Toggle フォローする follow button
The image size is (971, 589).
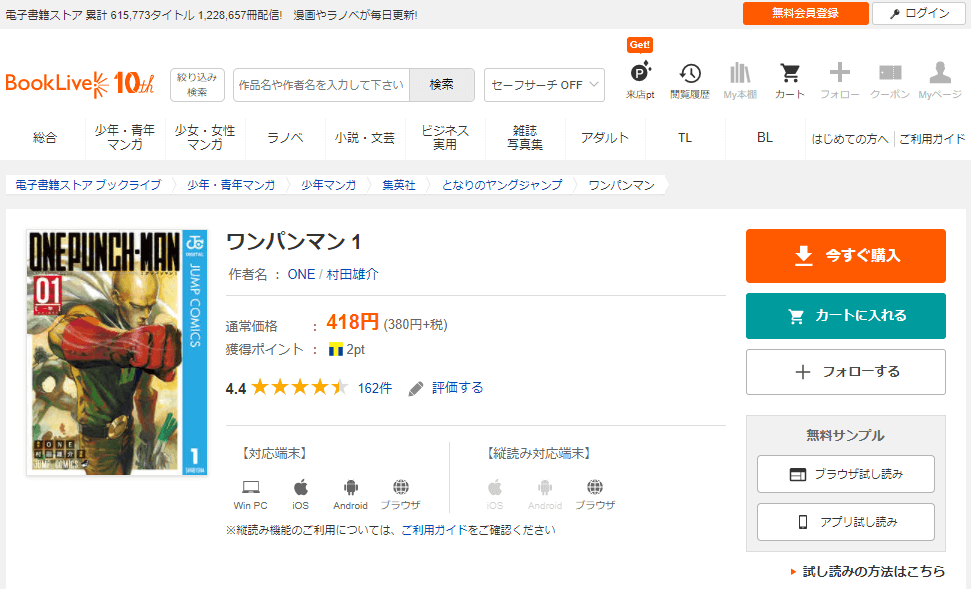pyautogui.click(x=845, y=372)
